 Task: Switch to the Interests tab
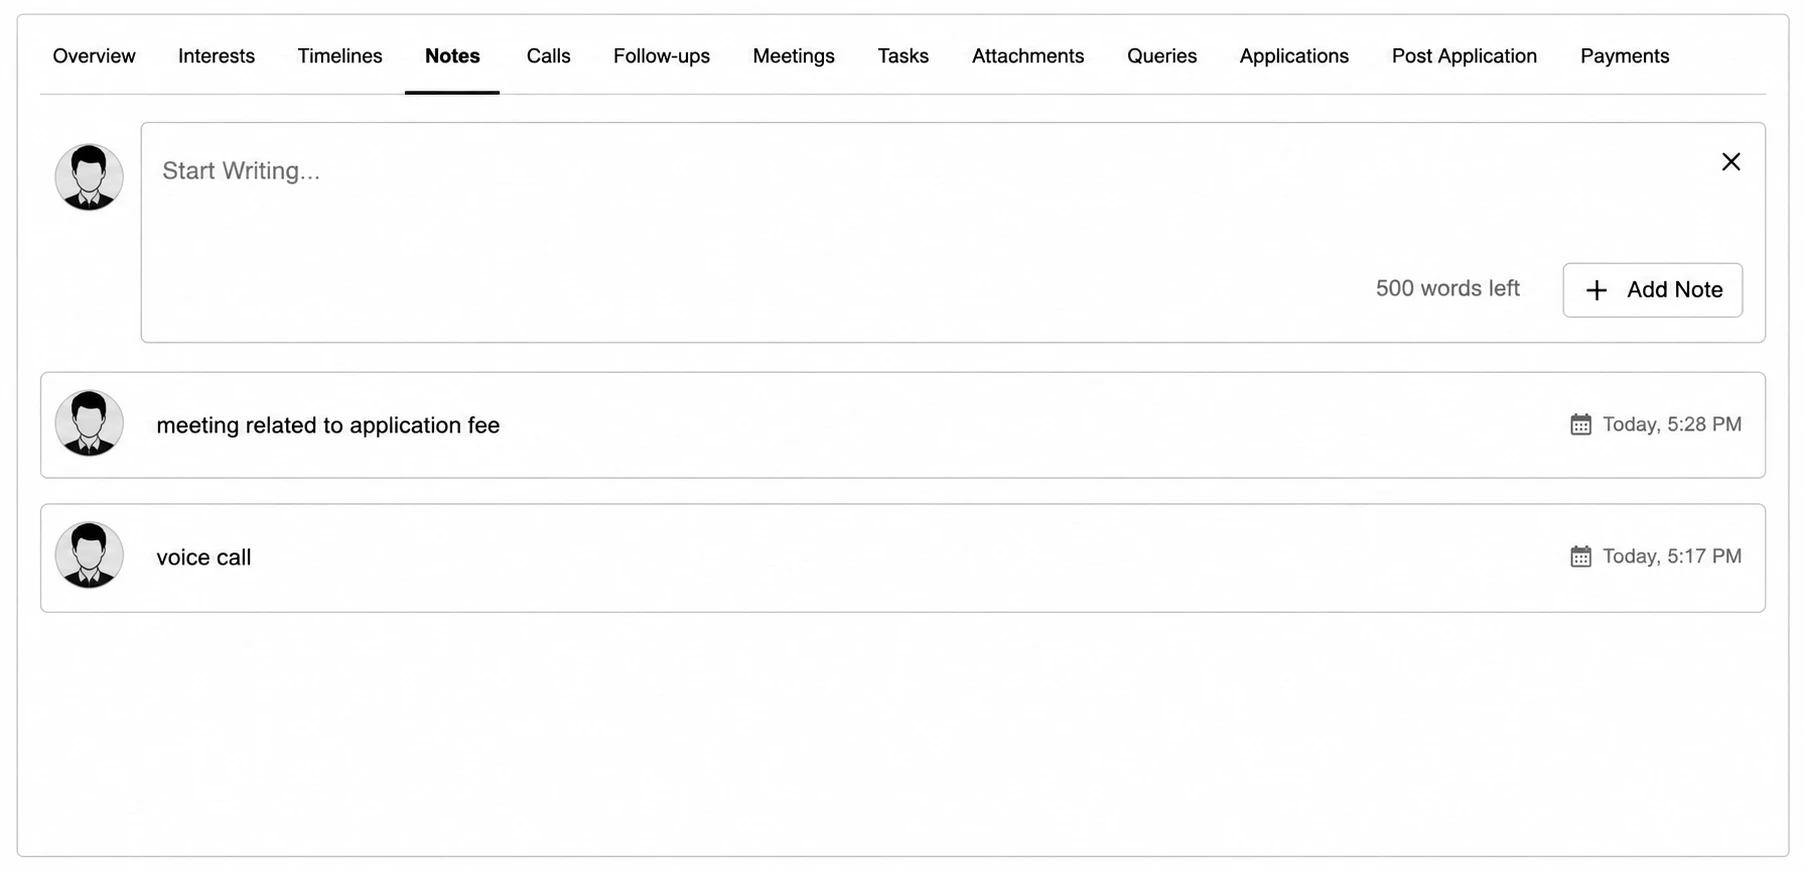pos(216,56)
